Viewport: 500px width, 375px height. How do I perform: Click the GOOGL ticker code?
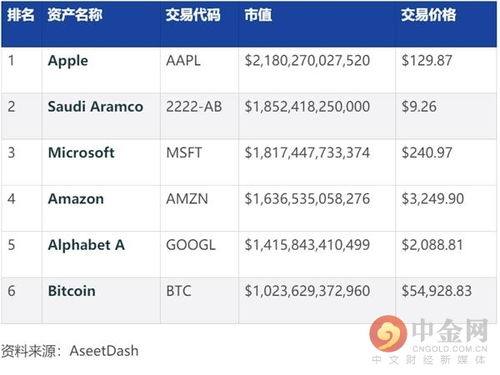[191, 245]
